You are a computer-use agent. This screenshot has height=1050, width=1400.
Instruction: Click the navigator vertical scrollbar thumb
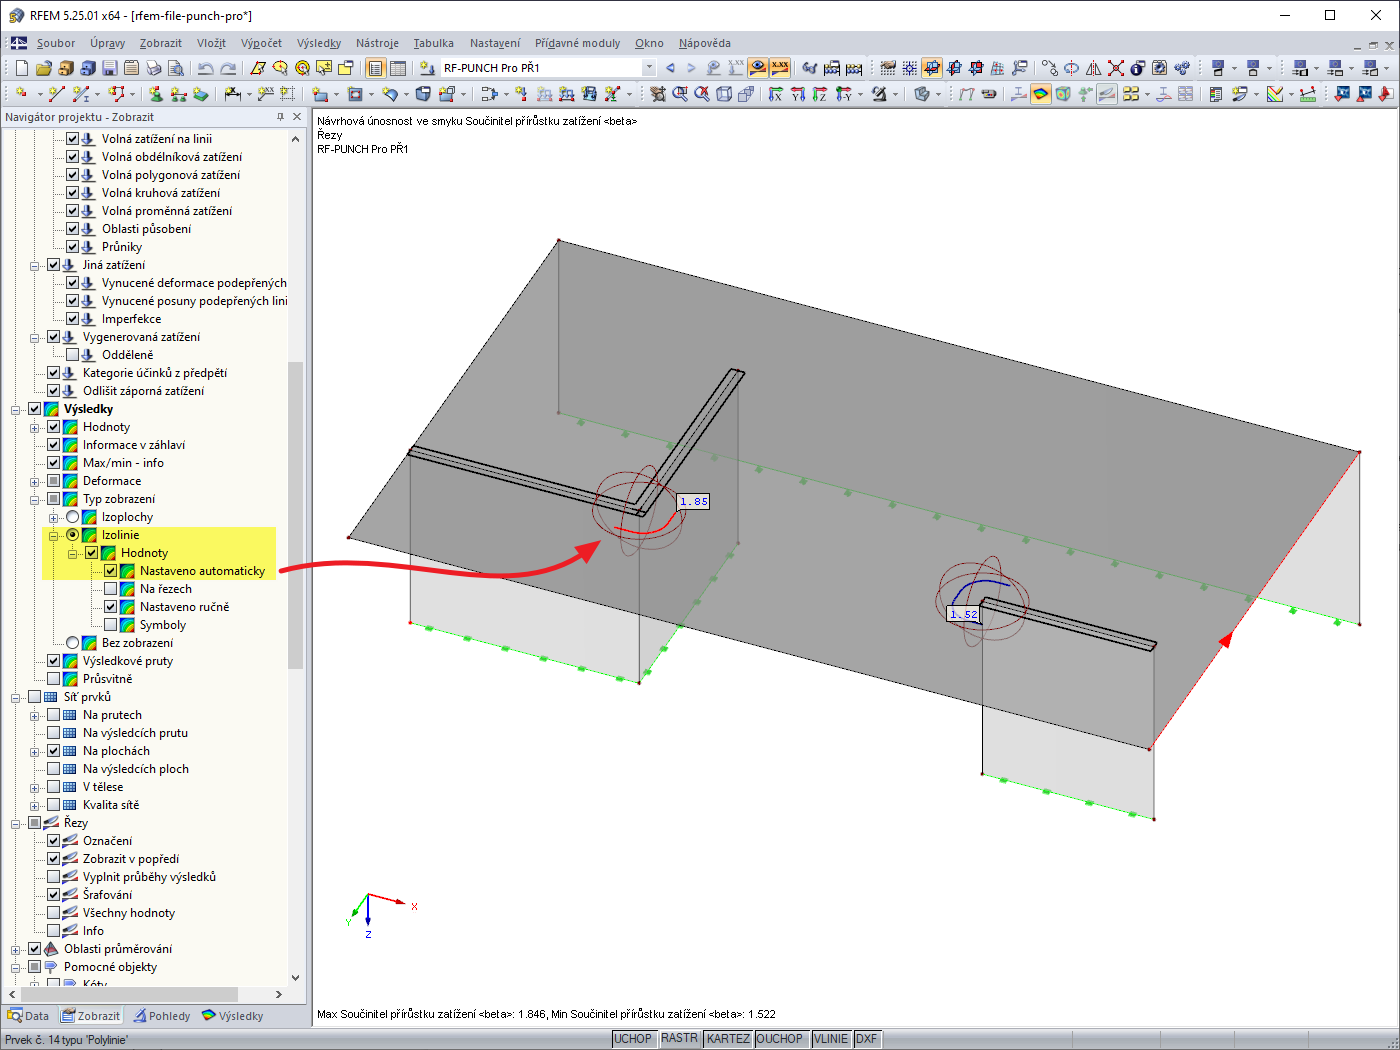pyautogui.click(x=295, y=514)
